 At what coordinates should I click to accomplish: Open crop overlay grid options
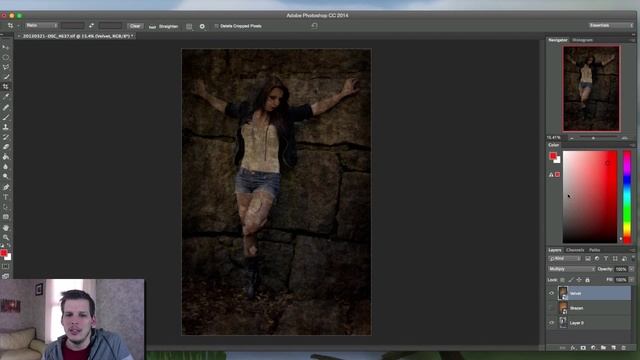pos(189,26)
